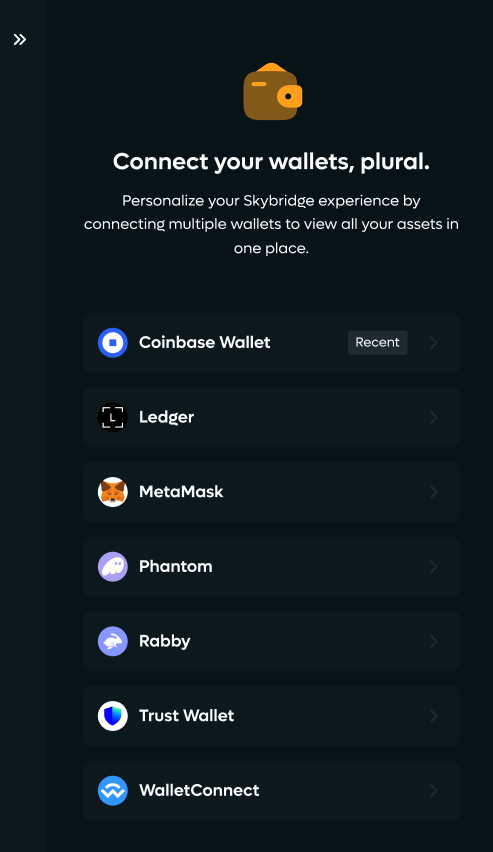Open chevron arrow on Phantom row
Image resolution: width=493 pixels, height=852 pixels.
[434, 567]
